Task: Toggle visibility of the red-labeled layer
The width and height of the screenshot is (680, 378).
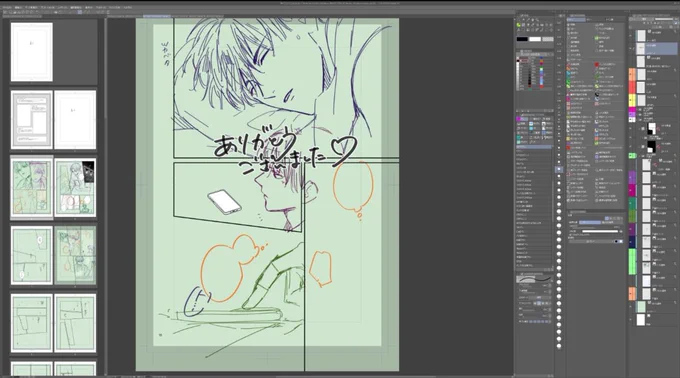Action: pos(632,87)
